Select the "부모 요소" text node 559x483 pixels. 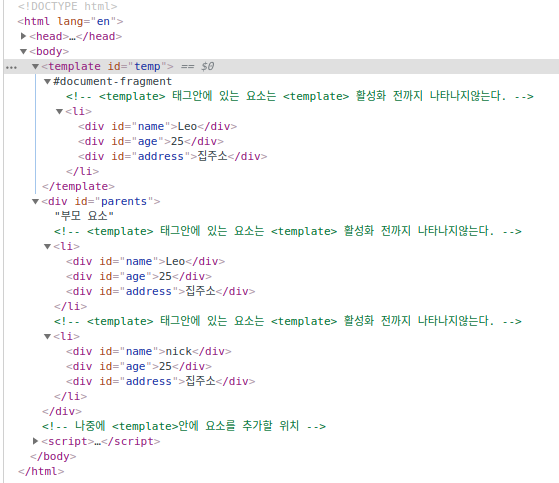point(84,216)
